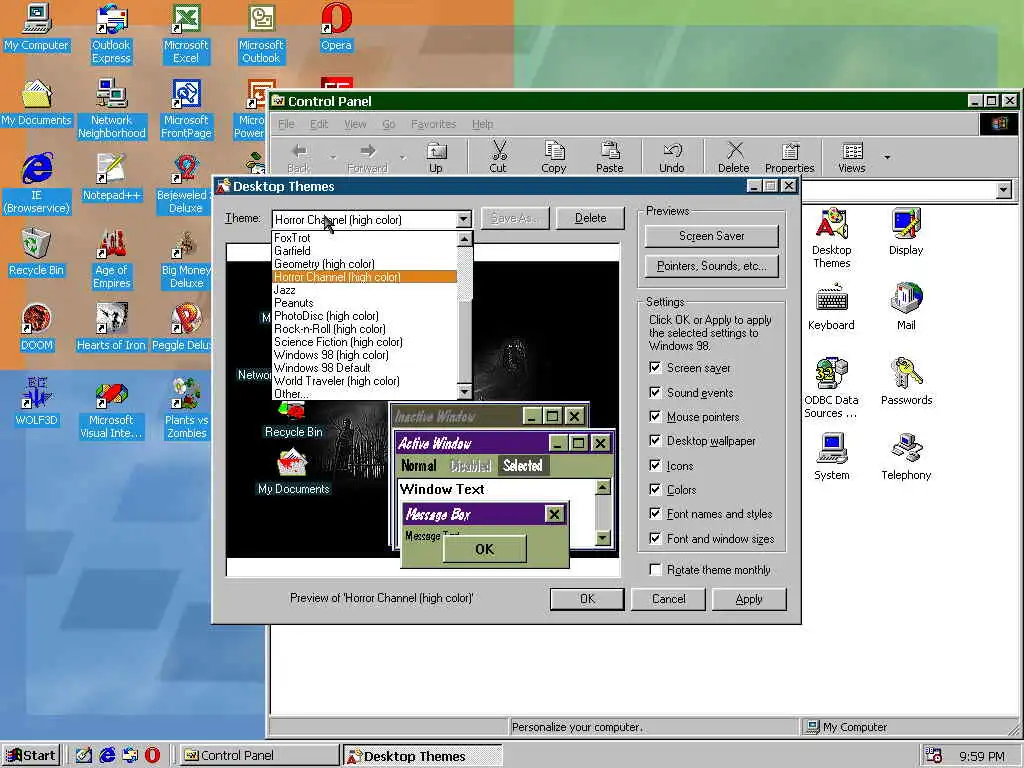Open the System icon in Control Panel

click(831, 456)
